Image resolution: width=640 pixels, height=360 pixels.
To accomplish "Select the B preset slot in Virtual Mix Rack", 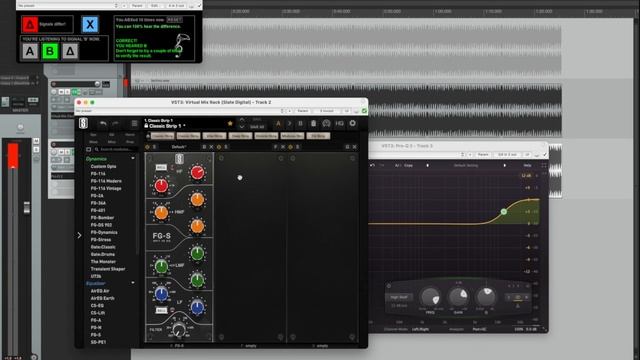I will (300, 123).
